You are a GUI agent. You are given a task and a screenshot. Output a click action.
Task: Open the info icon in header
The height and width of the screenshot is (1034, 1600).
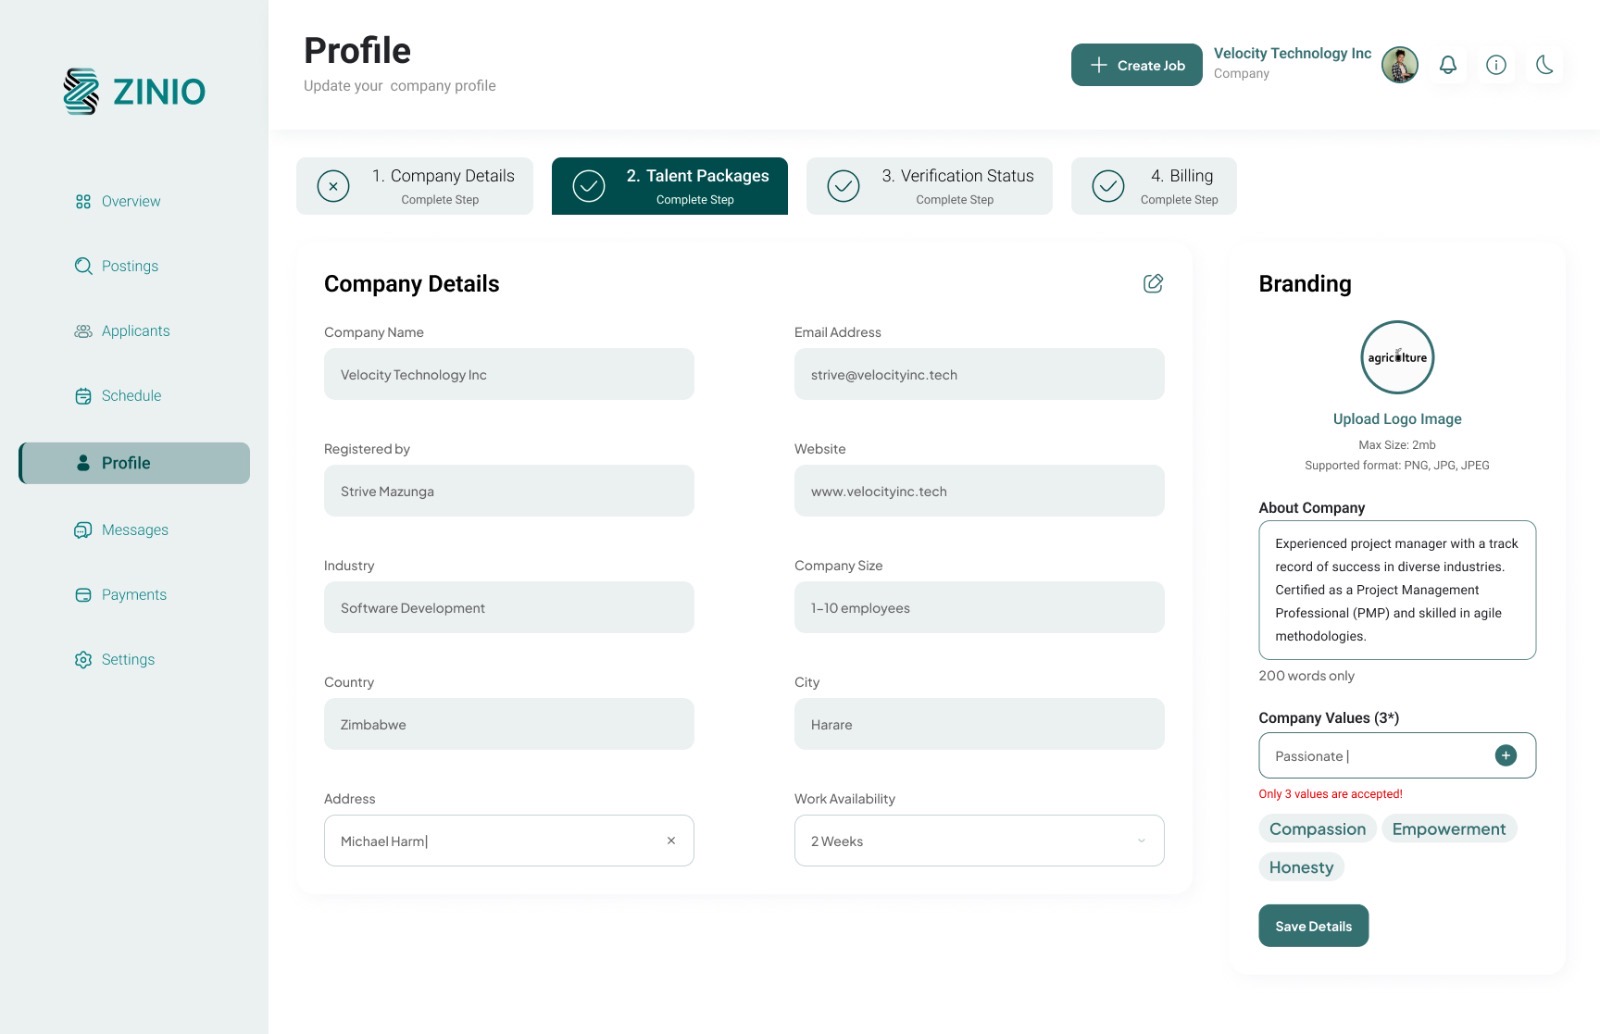1496,65
